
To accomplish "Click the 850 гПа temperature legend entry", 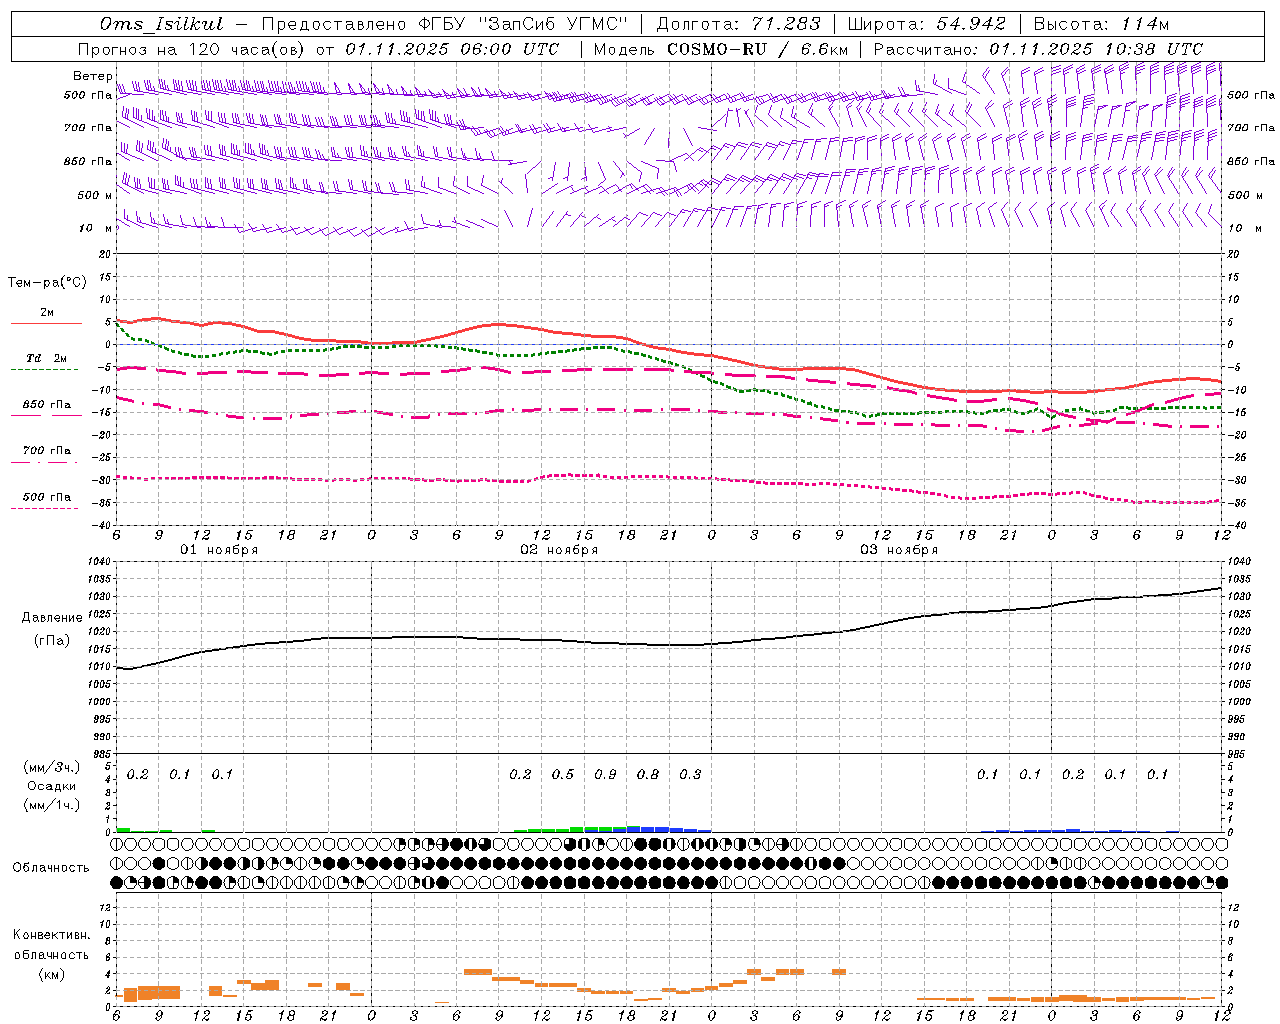I will pyautogui.click(x=47, y=405).
